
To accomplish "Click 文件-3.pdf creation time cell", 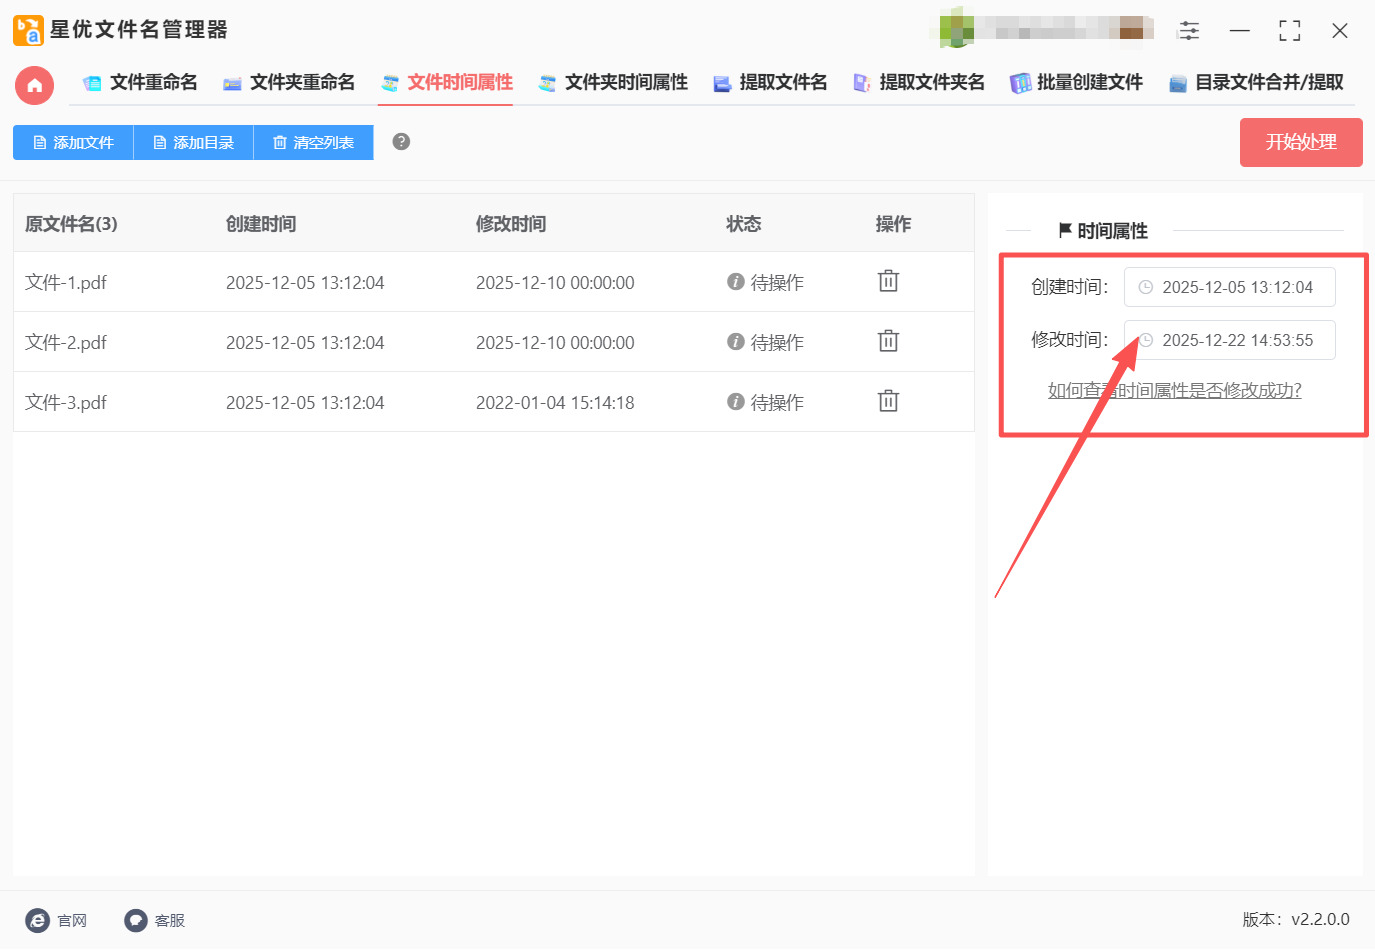I will (x=305, y=402).
